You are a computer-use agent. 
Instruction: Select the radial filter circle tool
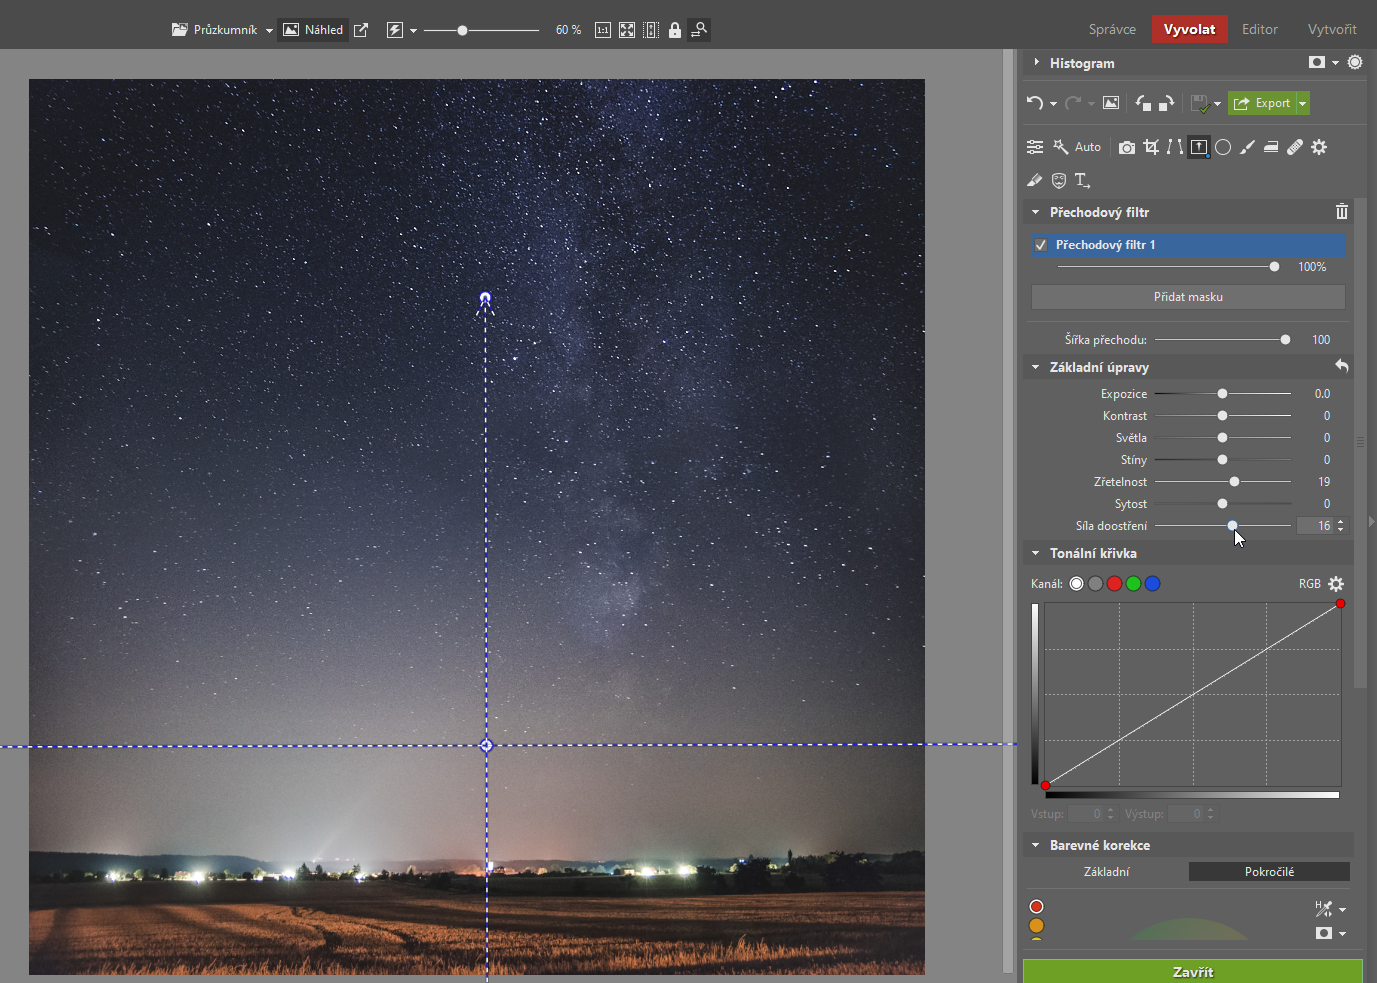(1223, 147)
